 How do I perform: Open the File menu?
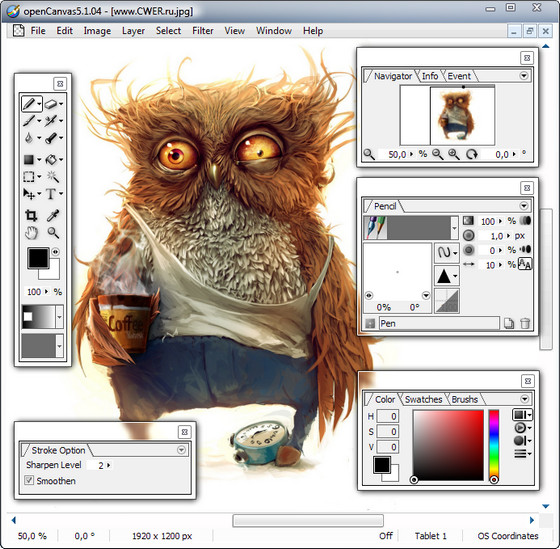tap(38, 31)
